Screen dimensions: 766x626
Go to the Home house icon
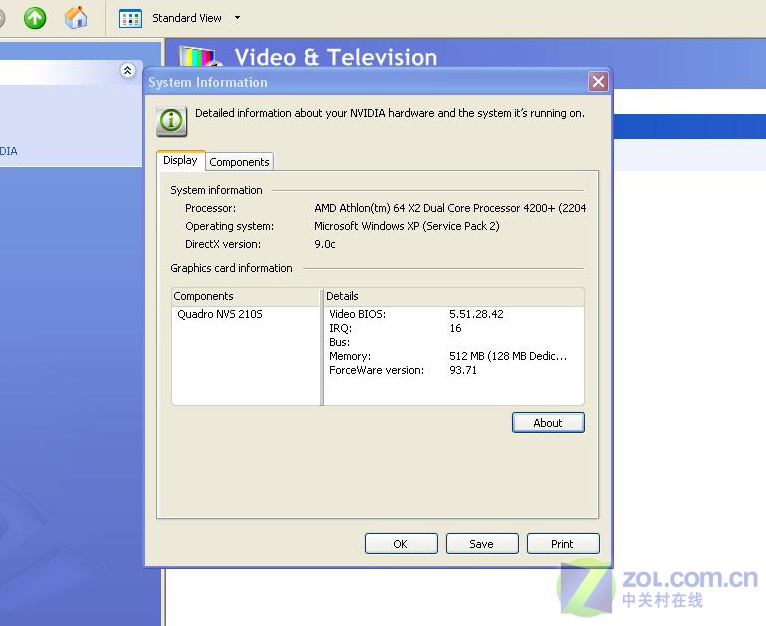tap(76, 18)
